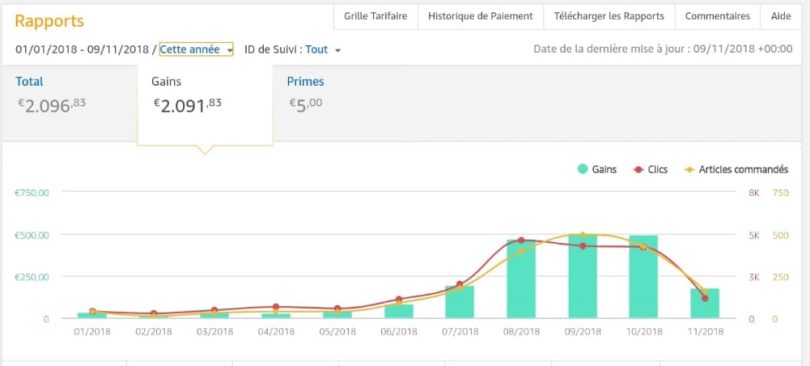
Task: Open Télécharger les Rapports
Action: 609,16
